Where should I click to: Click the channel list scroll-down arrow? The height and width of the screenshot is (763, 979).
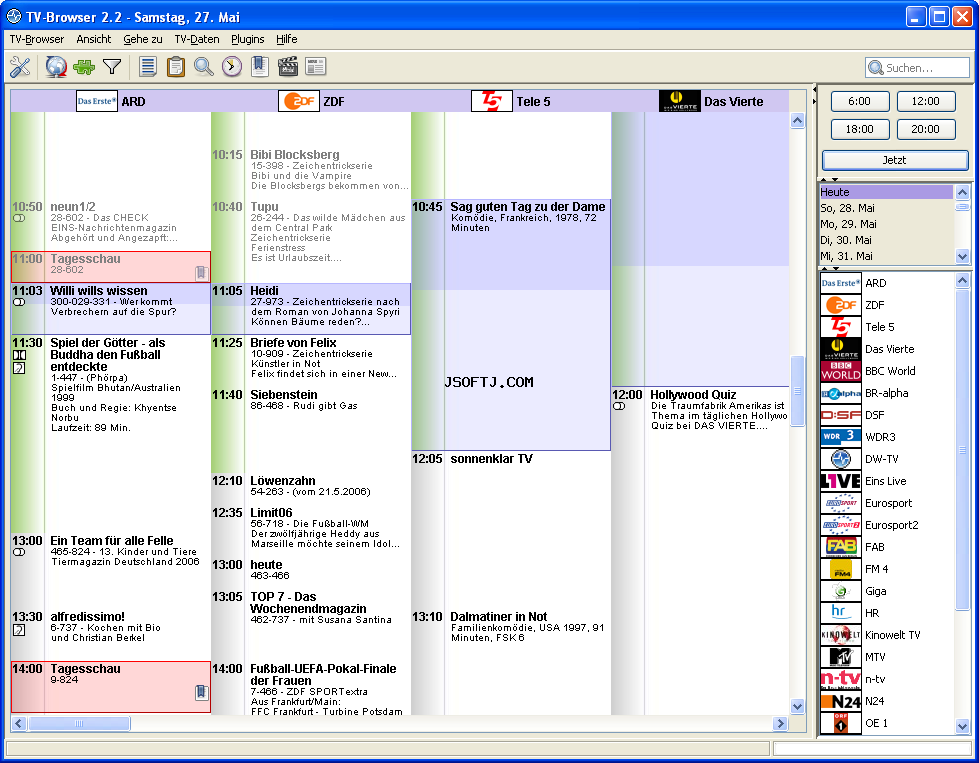point(962,726)
